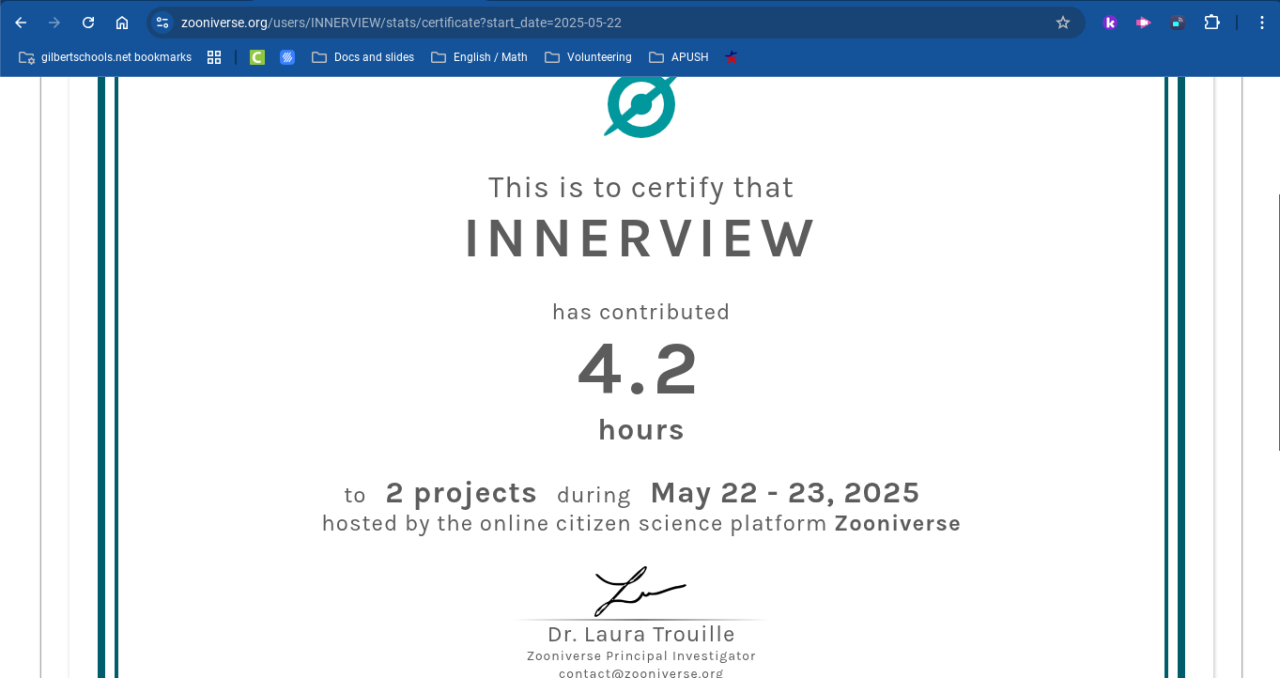
Task: Click the address bar URL
Action: [401, 22]
